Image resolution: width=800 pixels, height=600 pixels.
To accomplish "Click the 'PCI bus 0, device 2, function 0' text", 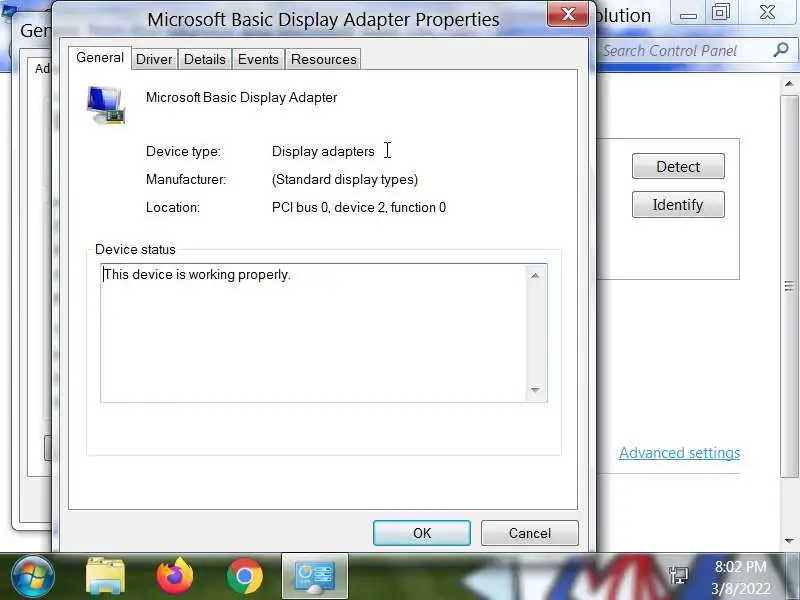I will pyautogui.click(x=359, y=208).
